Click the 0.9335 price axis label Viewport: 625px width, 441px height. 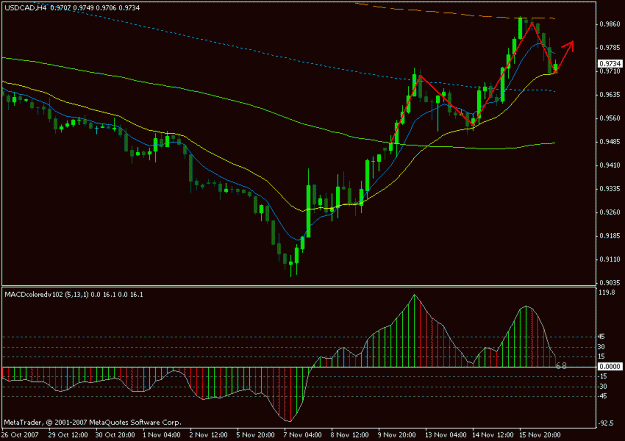pos(610,189)
